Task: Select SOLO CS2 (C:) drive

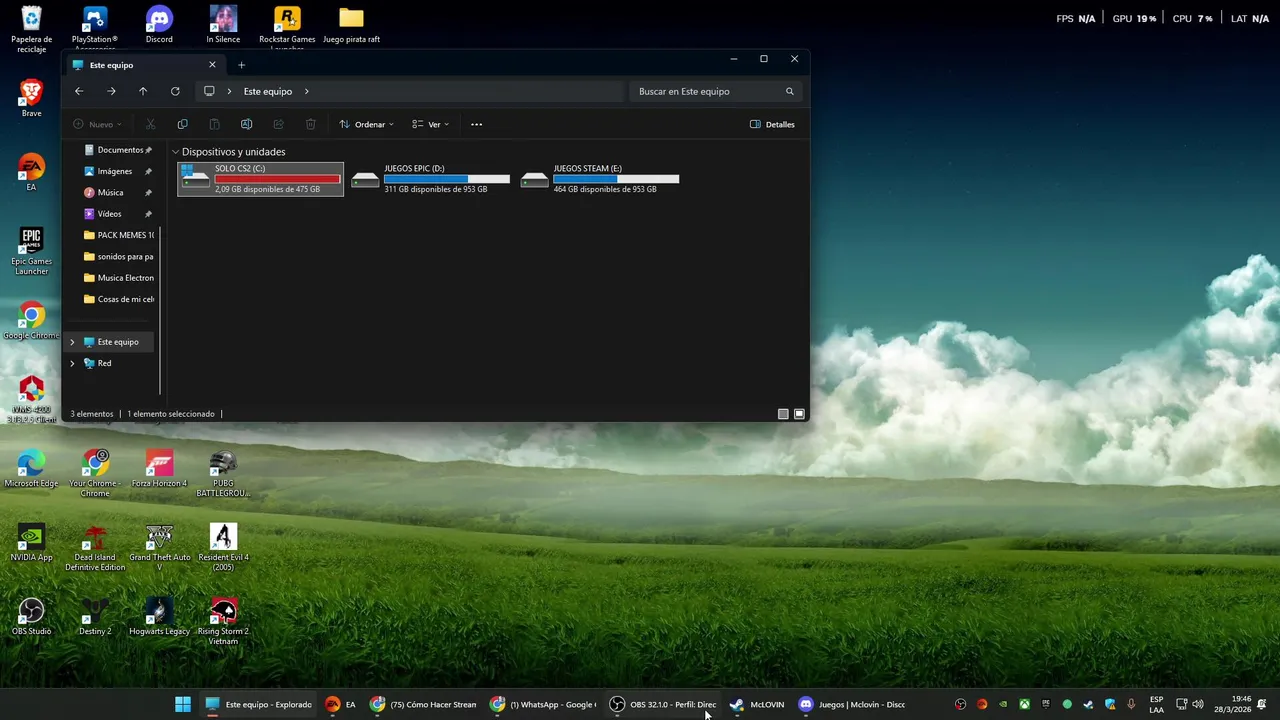Action: (260, 179)
